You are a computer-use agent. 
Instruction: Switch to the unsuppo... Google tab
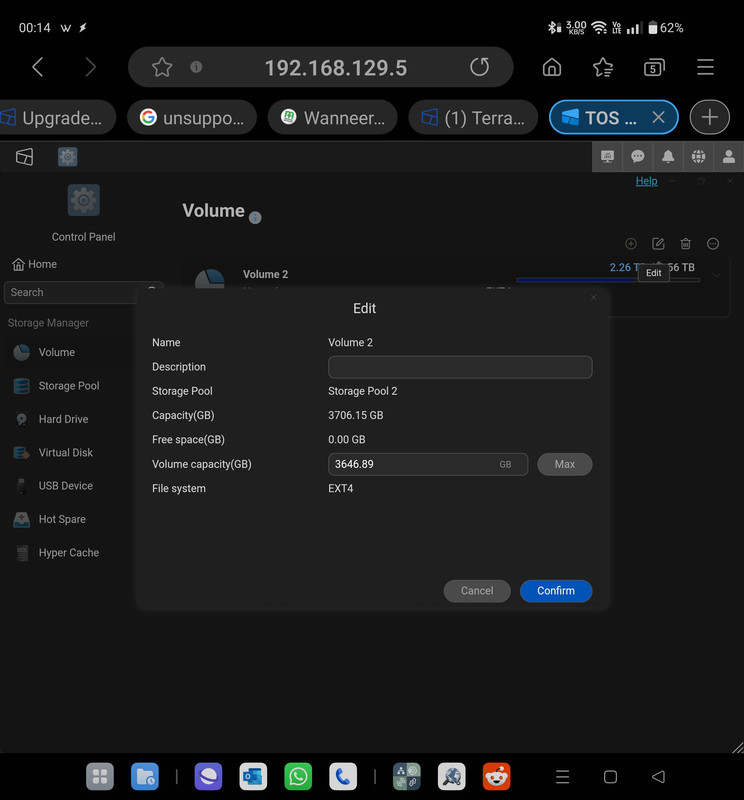coord(192,118)
